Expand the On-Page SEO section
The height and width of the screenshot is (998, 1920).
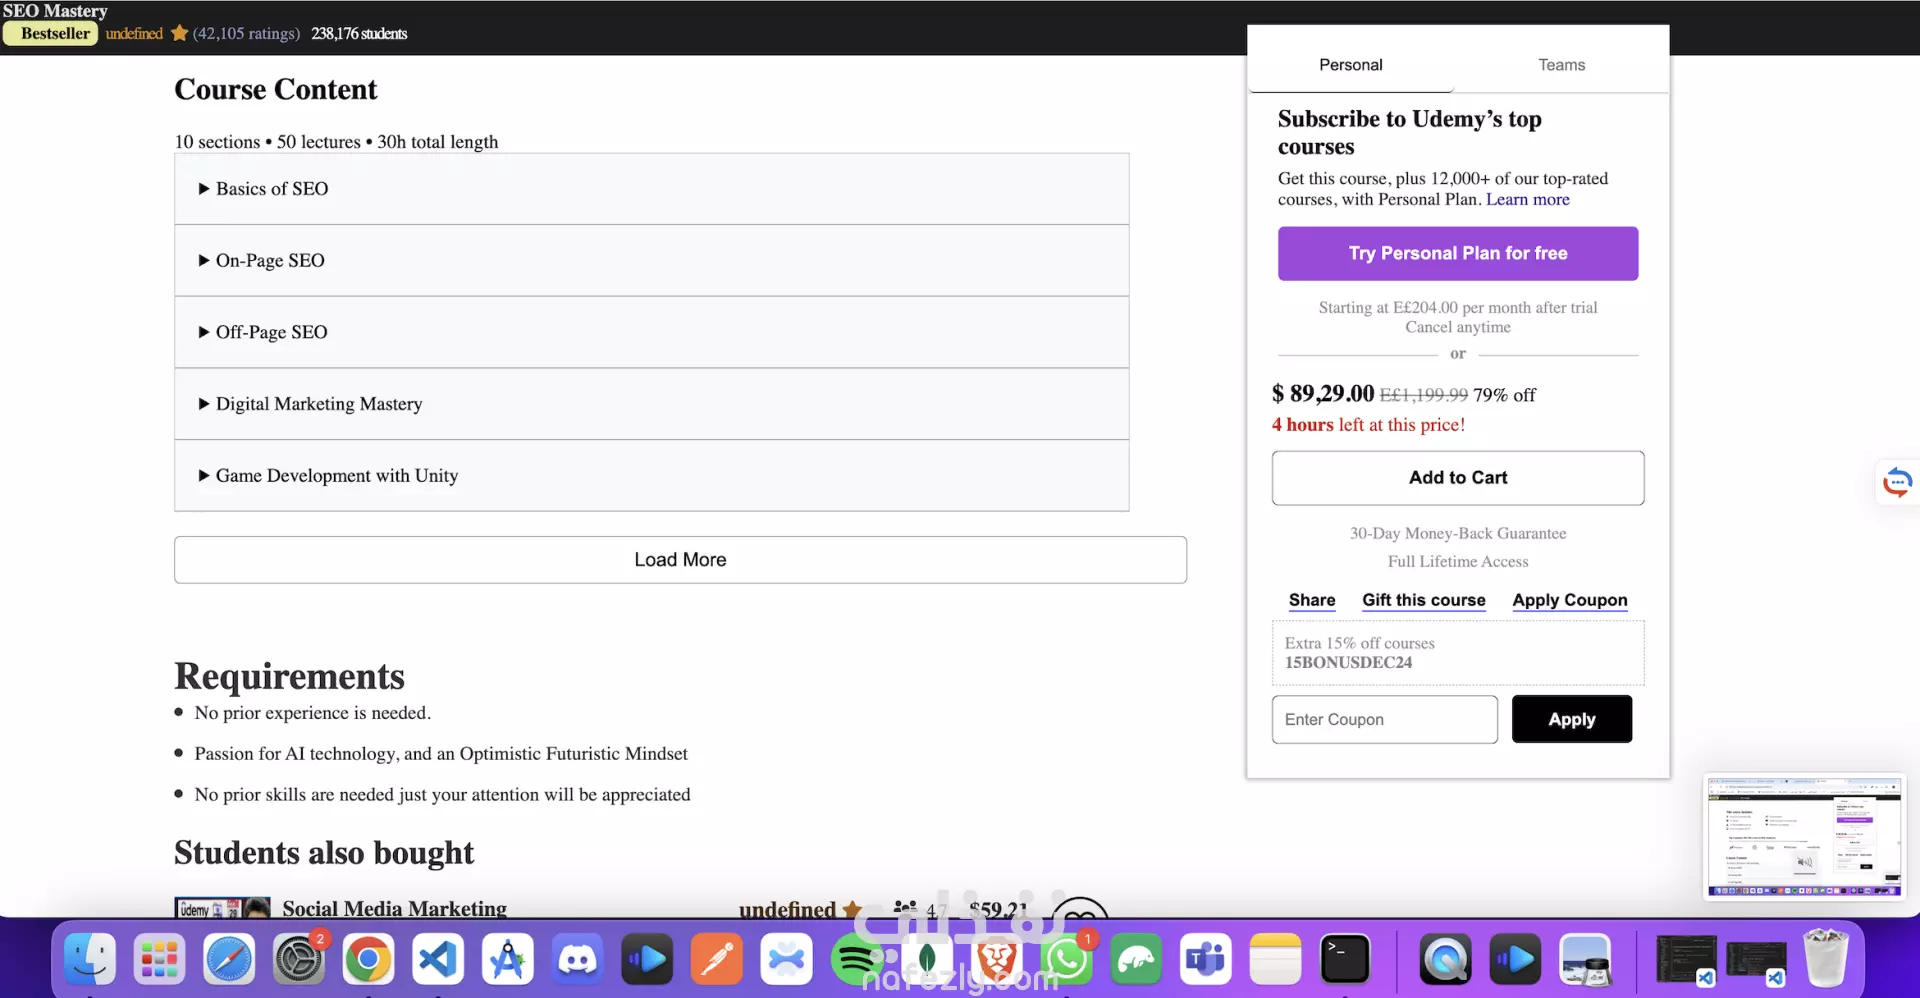651,260
